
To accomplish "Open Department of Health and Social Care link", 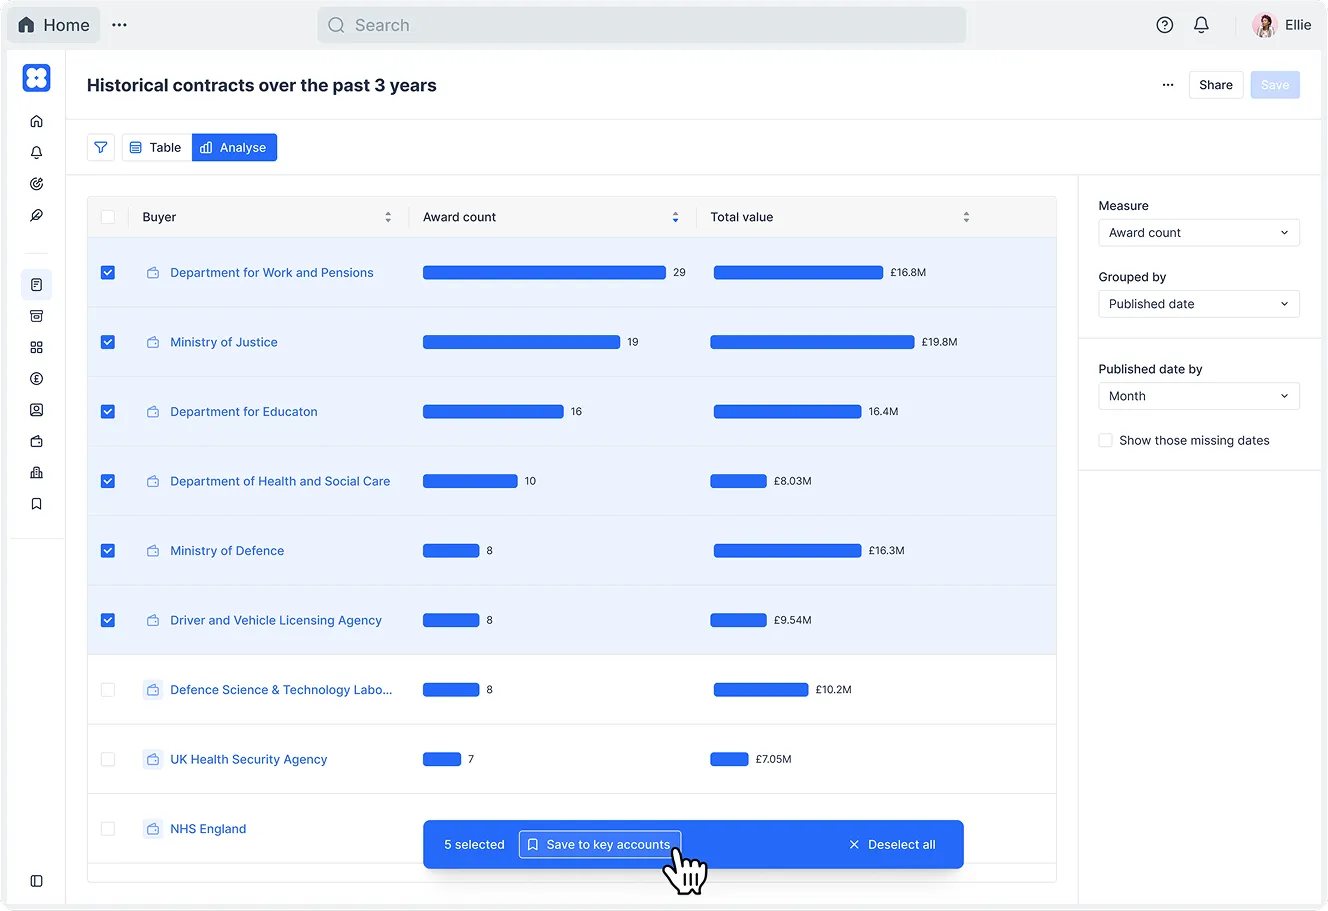I will (280, 481).
